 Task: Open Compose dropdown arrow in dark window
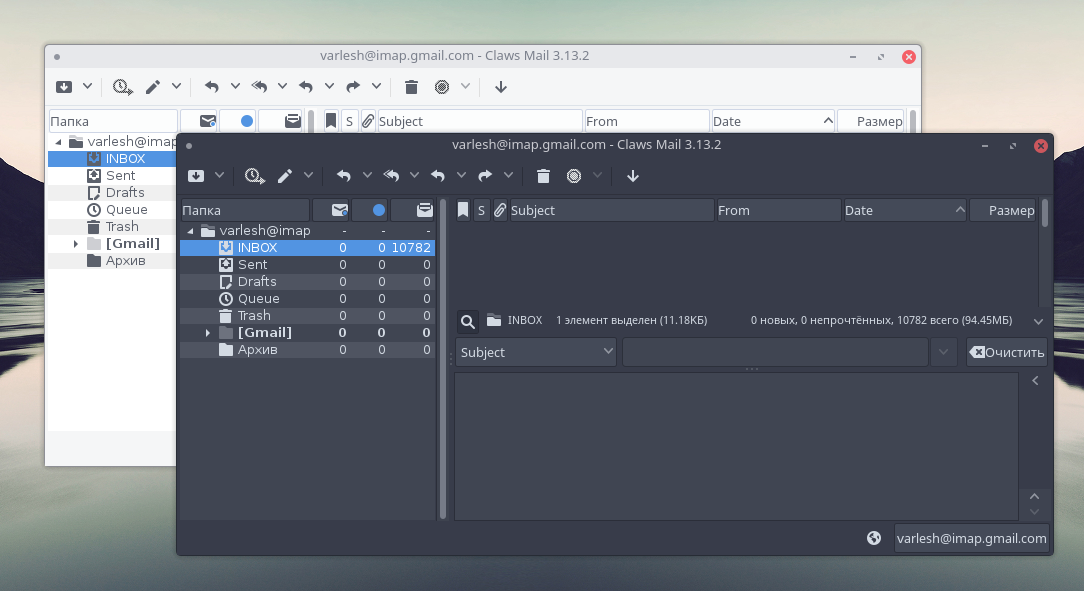pos(308,176)
